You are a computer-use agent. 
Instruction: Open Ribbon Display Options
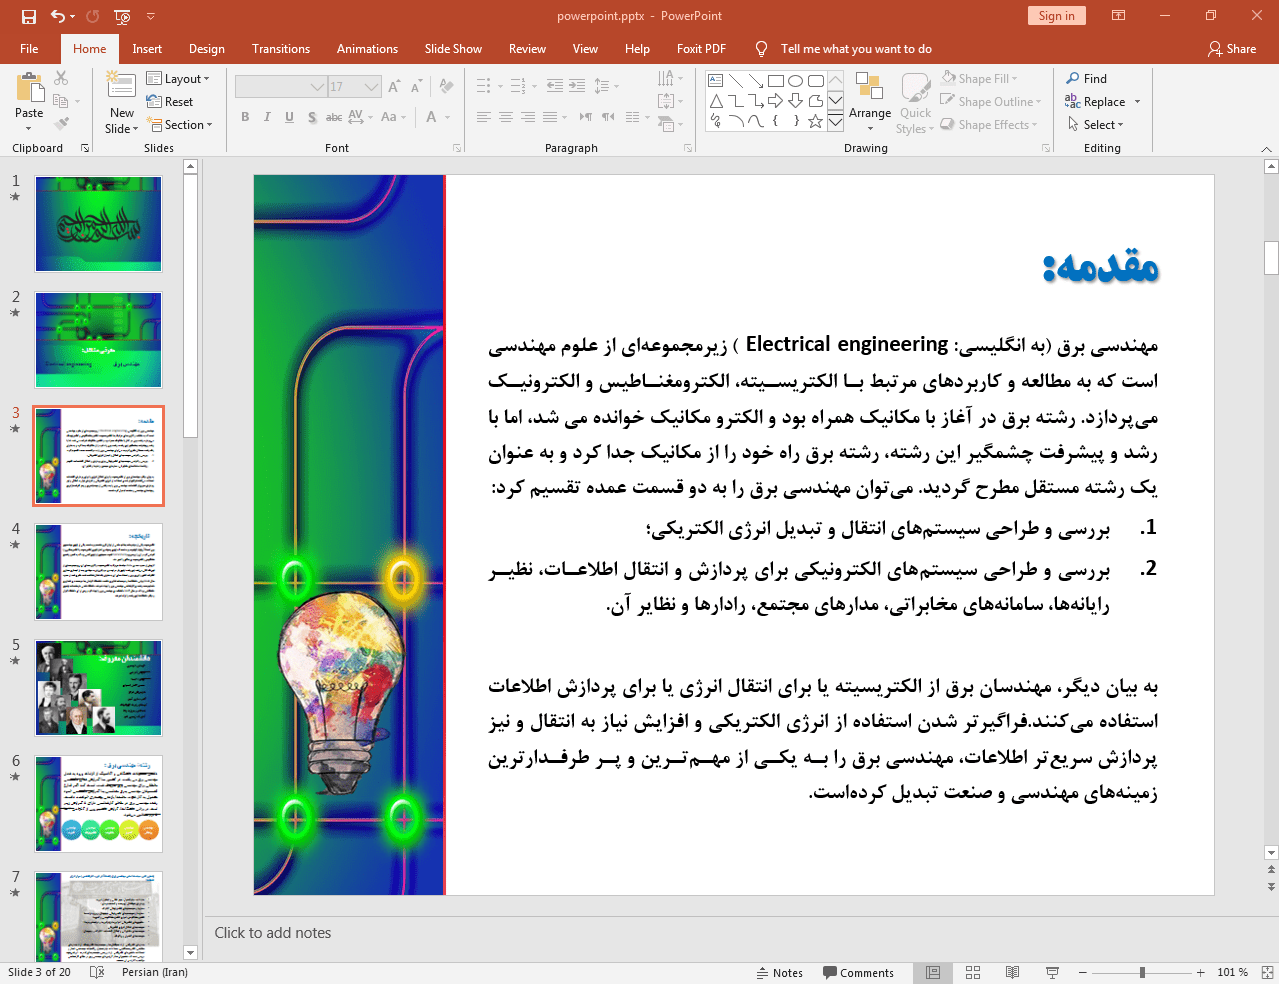[1118, 16]
